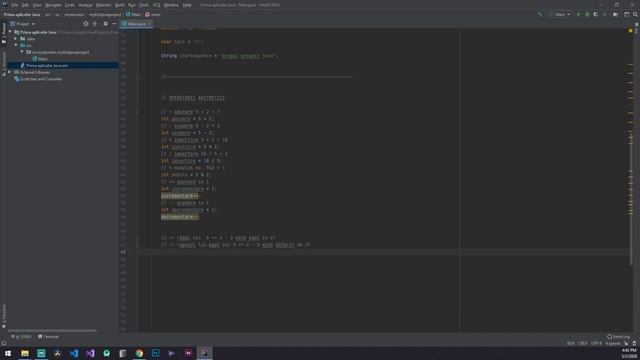Open Search Everywhere magnifier
This screenshot has height=360, width=640.
(635, 14)
